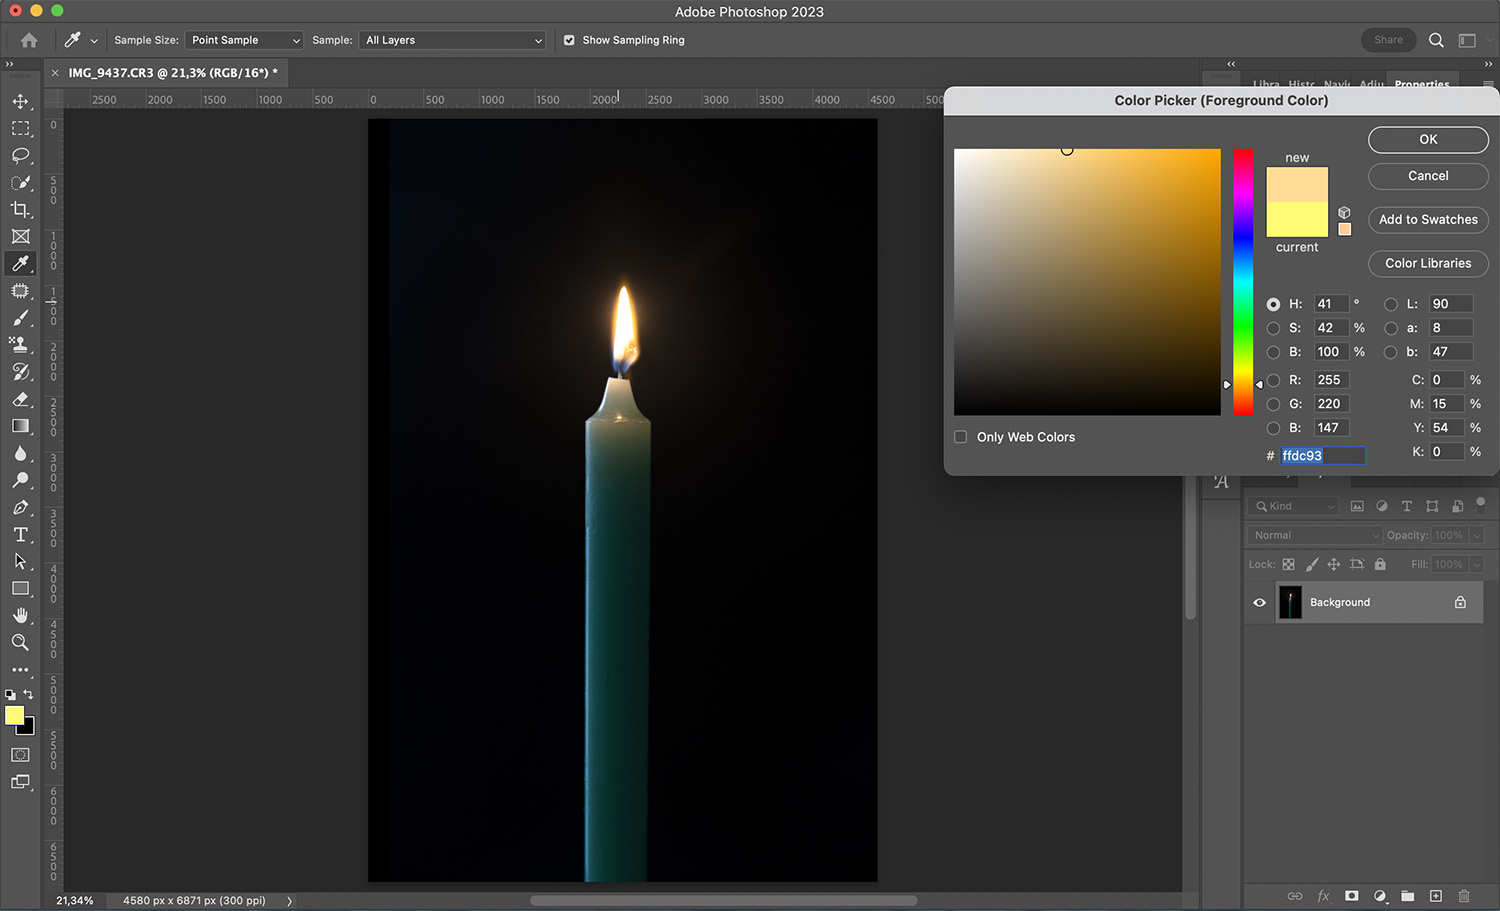Viewport: 1500px width, 911px height.
Task: Open Color Libraries
Action: pyautogui.click(x=1428, y=264)
